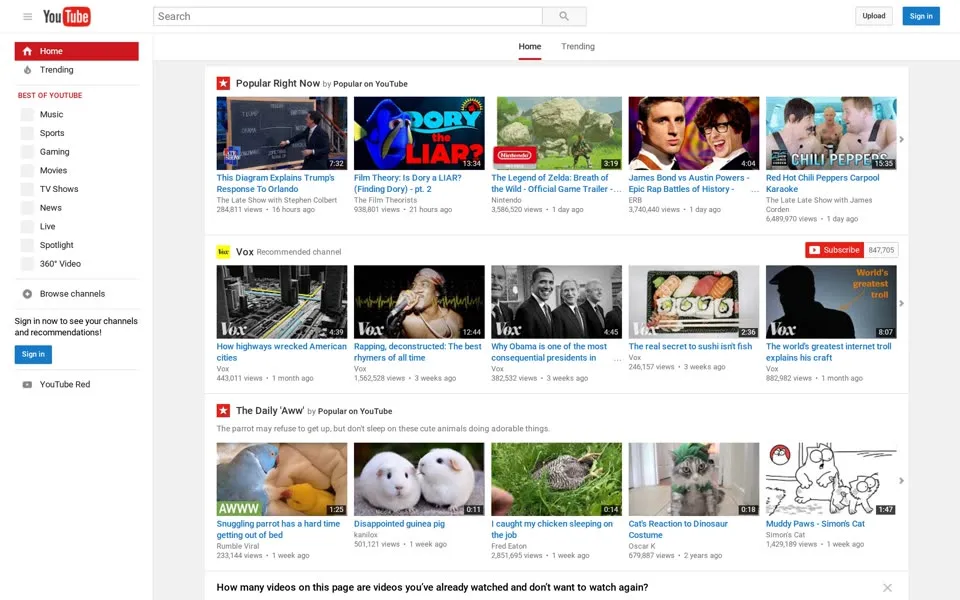Screen dimensions: 960x600
Task: Open the Simon's Cat Muddy Paws thumbnail
Action: coord(831,479)
